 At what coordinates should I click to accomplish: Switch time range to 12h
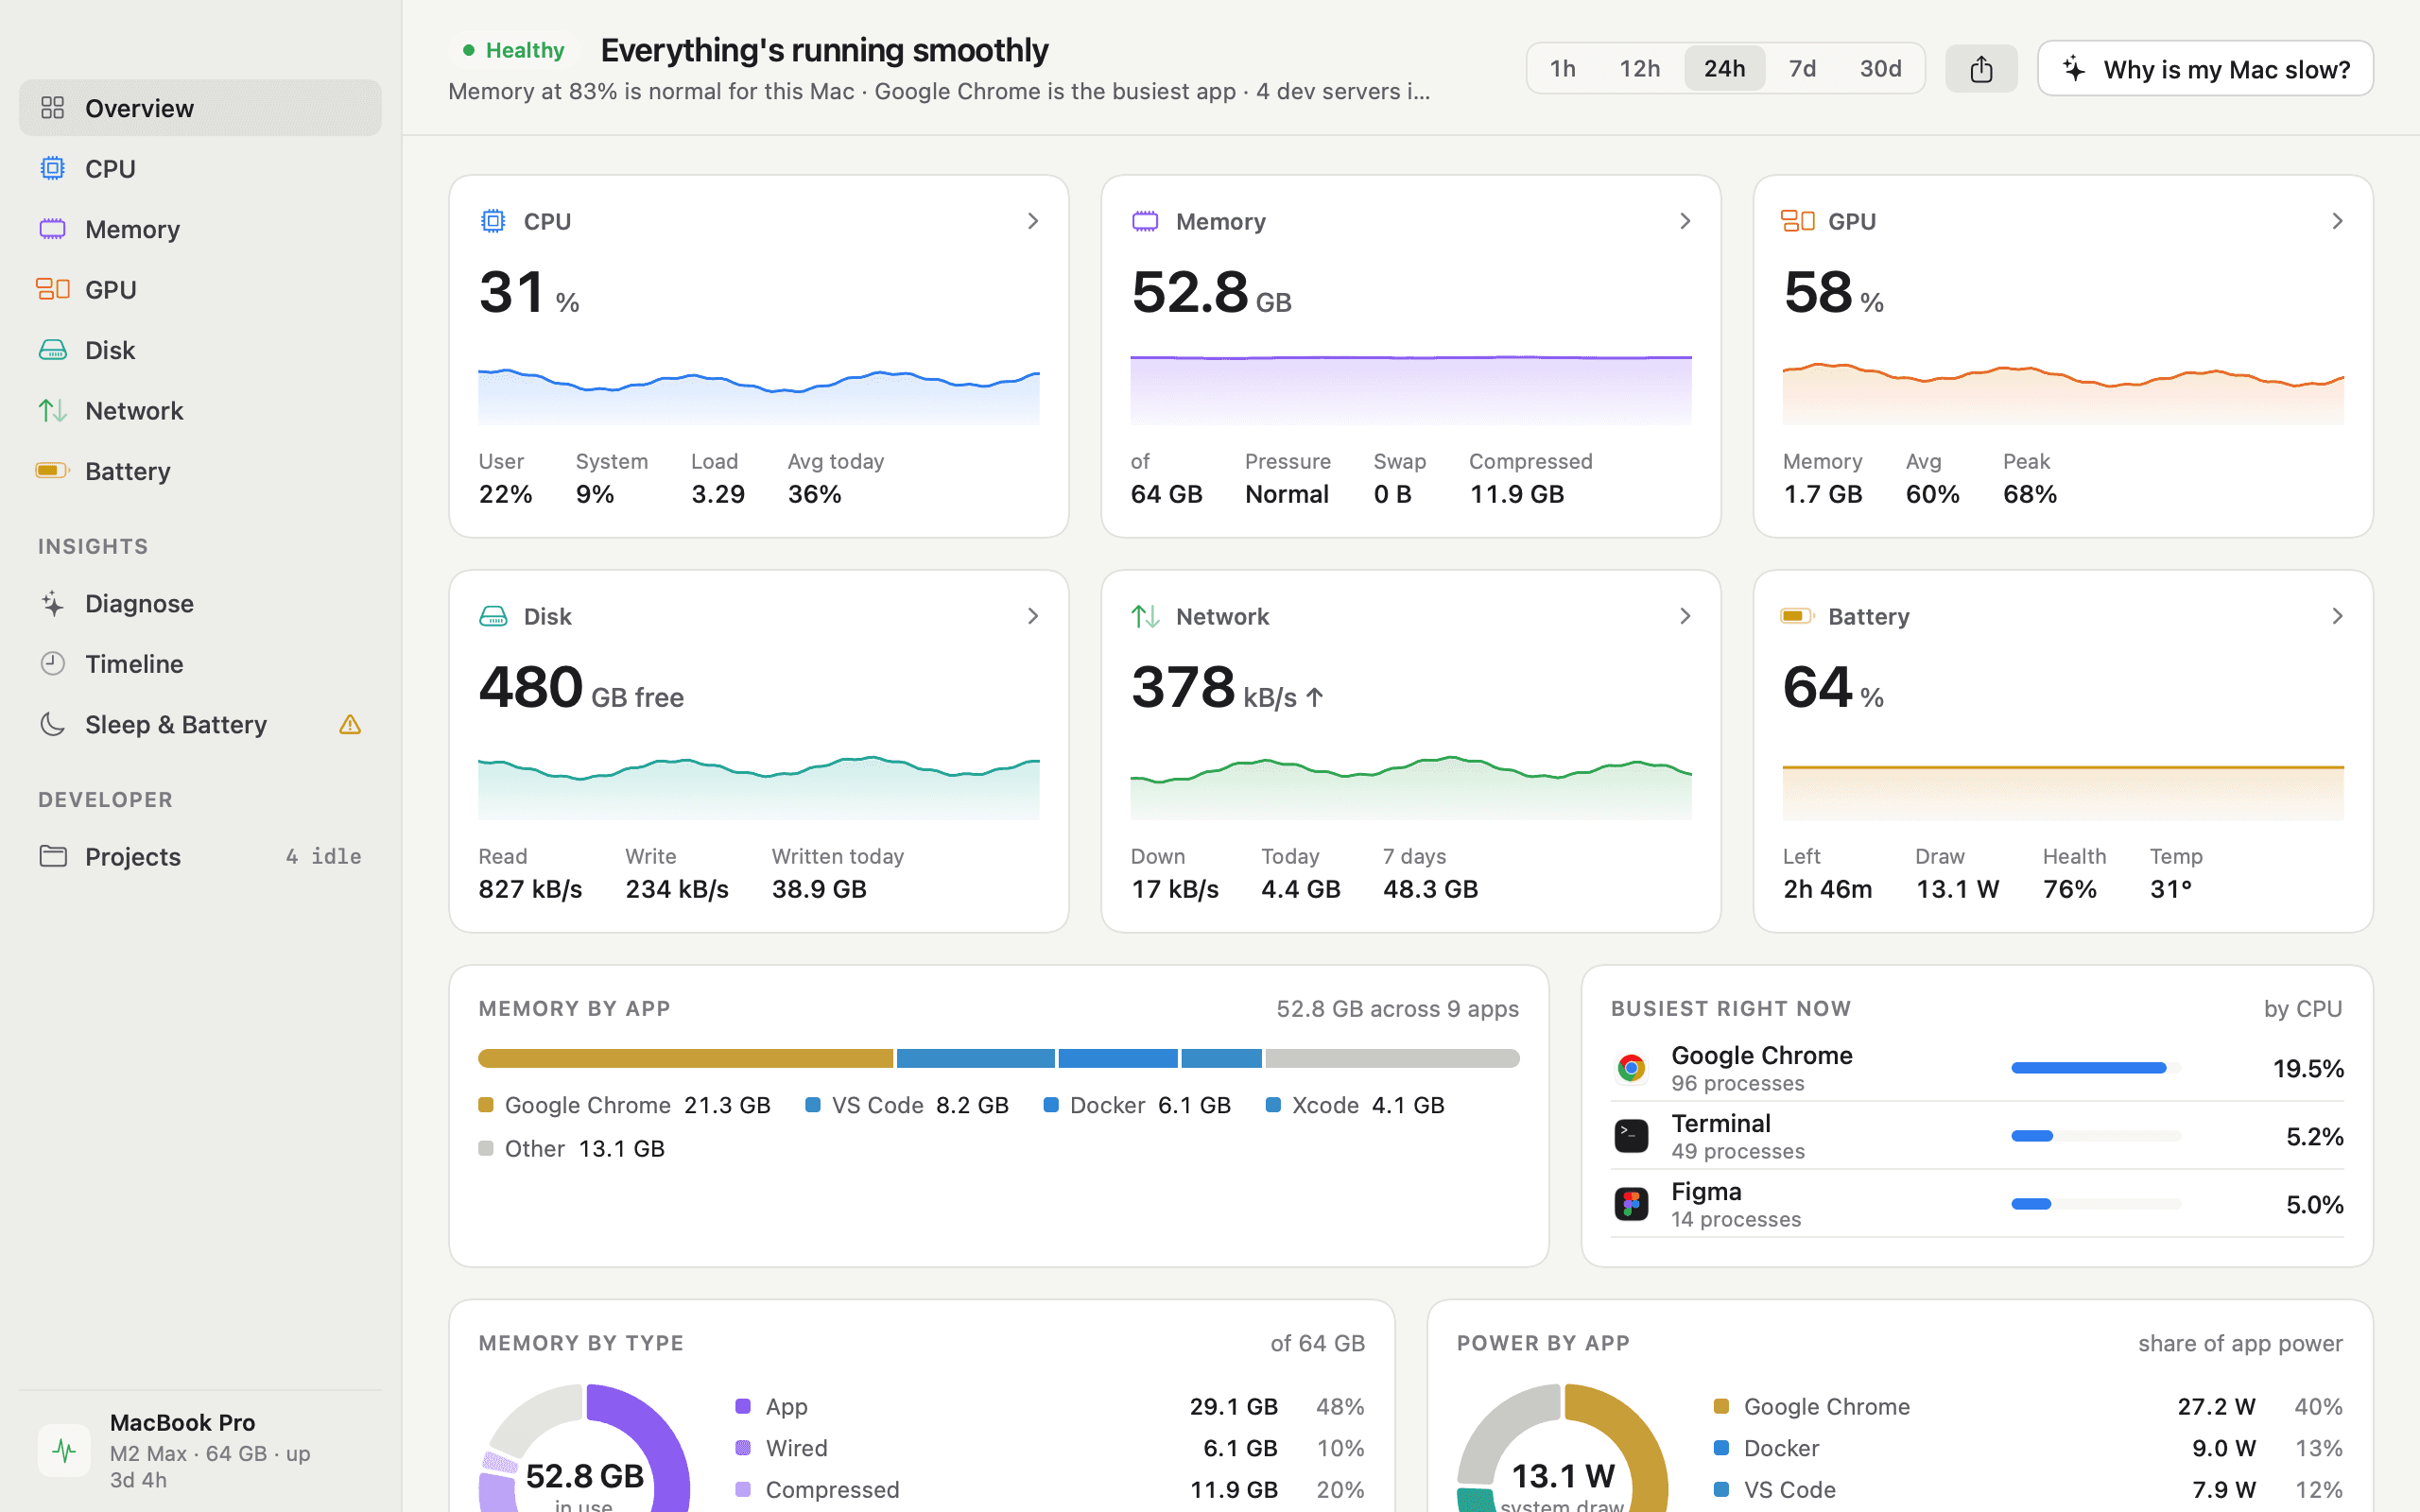click(1640, 68)
